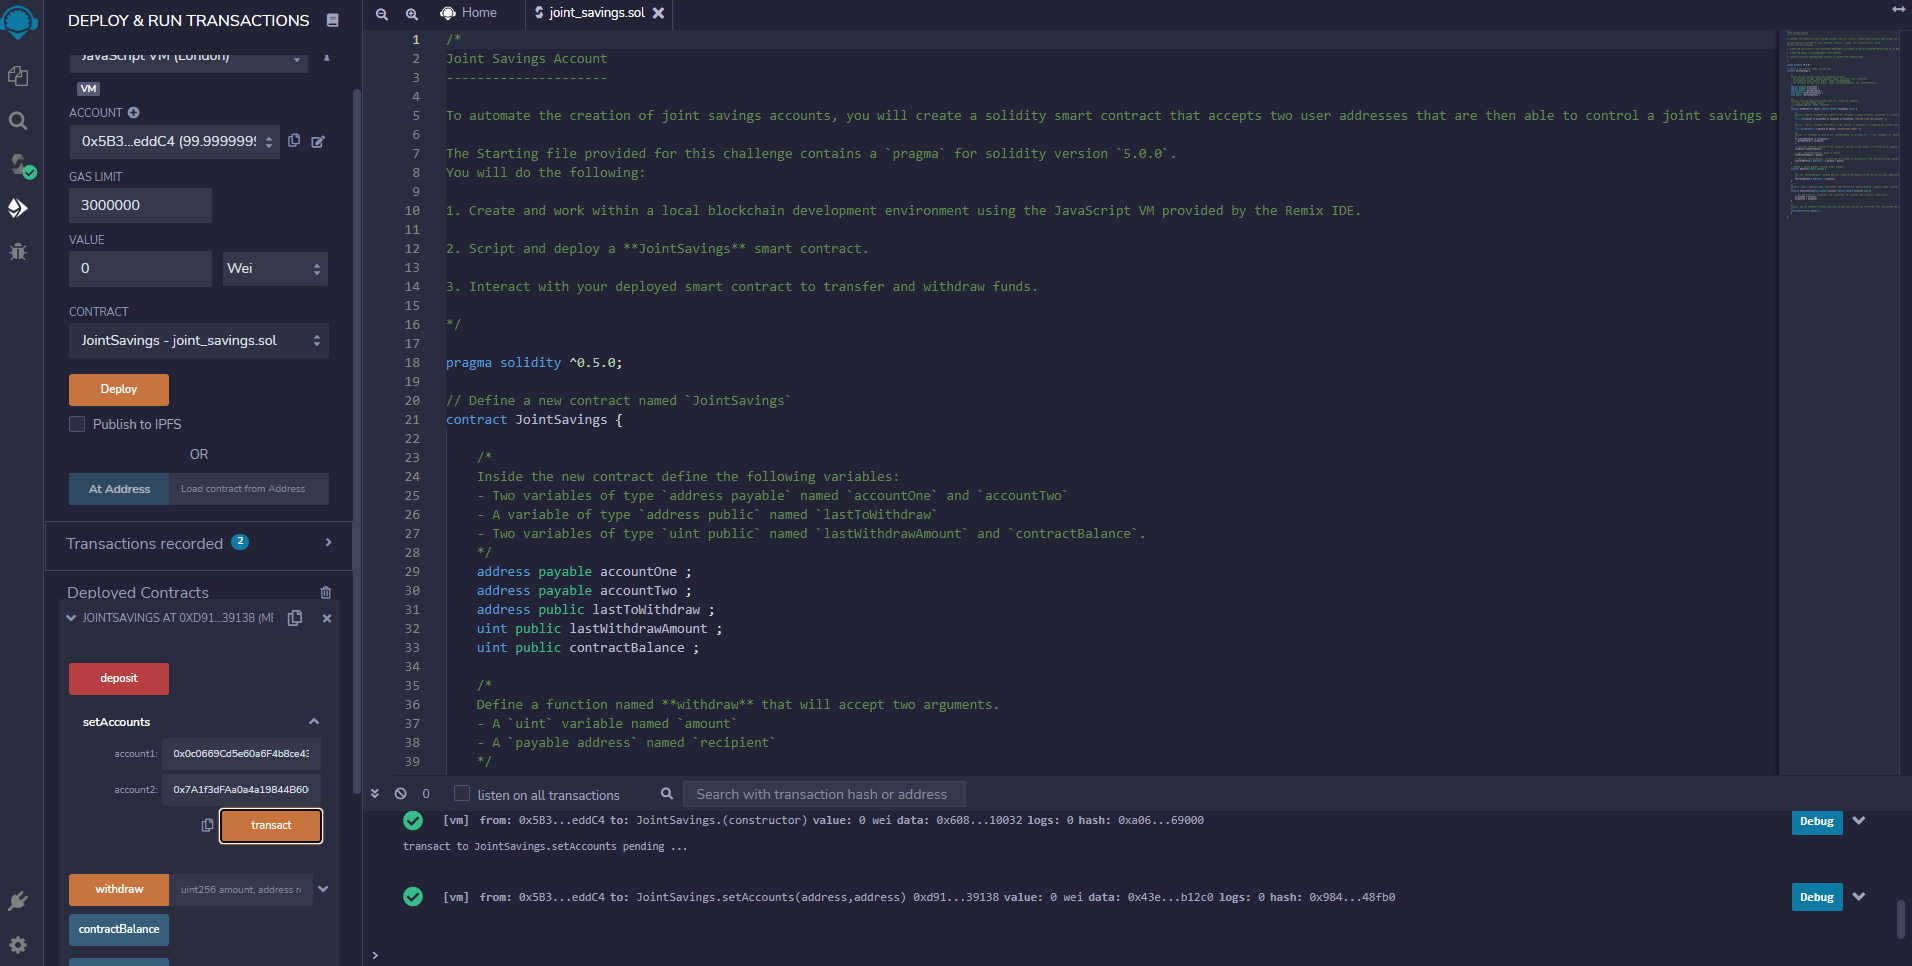Add a new account with plus icon
1912x966 pixels.
tap(134, 113)
